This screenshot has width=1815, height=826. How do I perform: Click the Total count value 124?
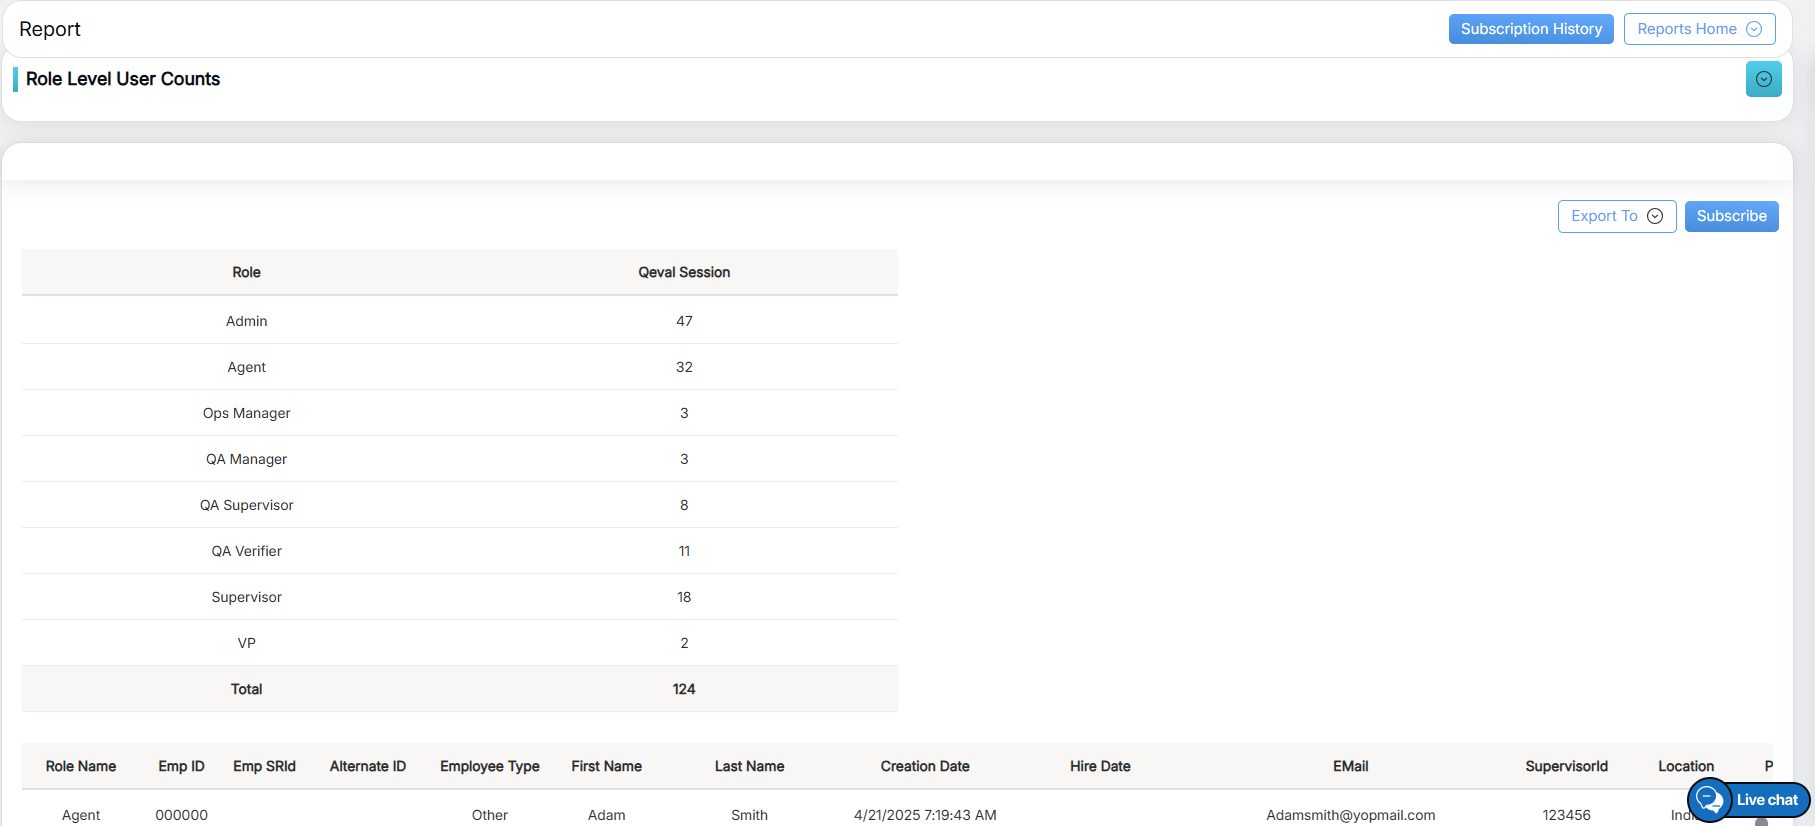(684, 689)
